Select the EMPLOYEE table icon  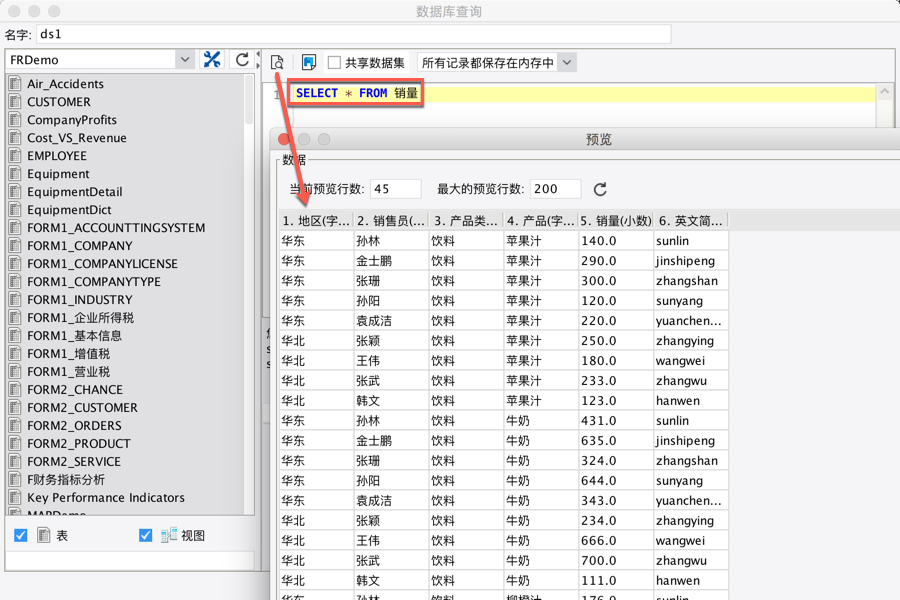pyautogui.click(x=15, y=156)
